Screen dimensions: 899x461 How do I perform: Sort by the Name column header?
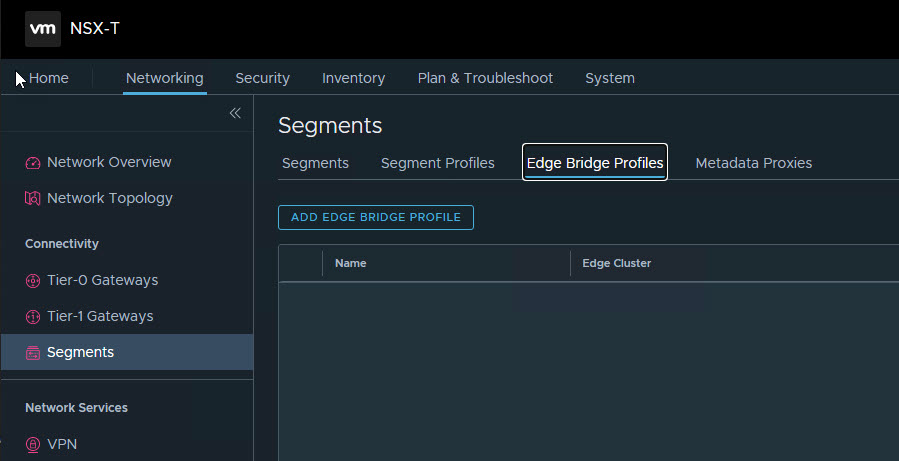click(350, 263)
